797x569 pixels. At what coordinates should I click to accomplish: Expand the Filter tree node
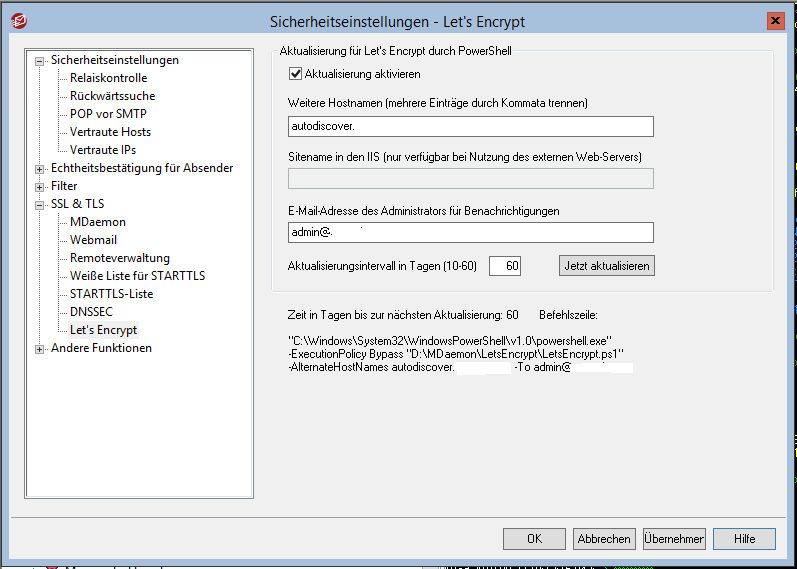pos(40,186)
